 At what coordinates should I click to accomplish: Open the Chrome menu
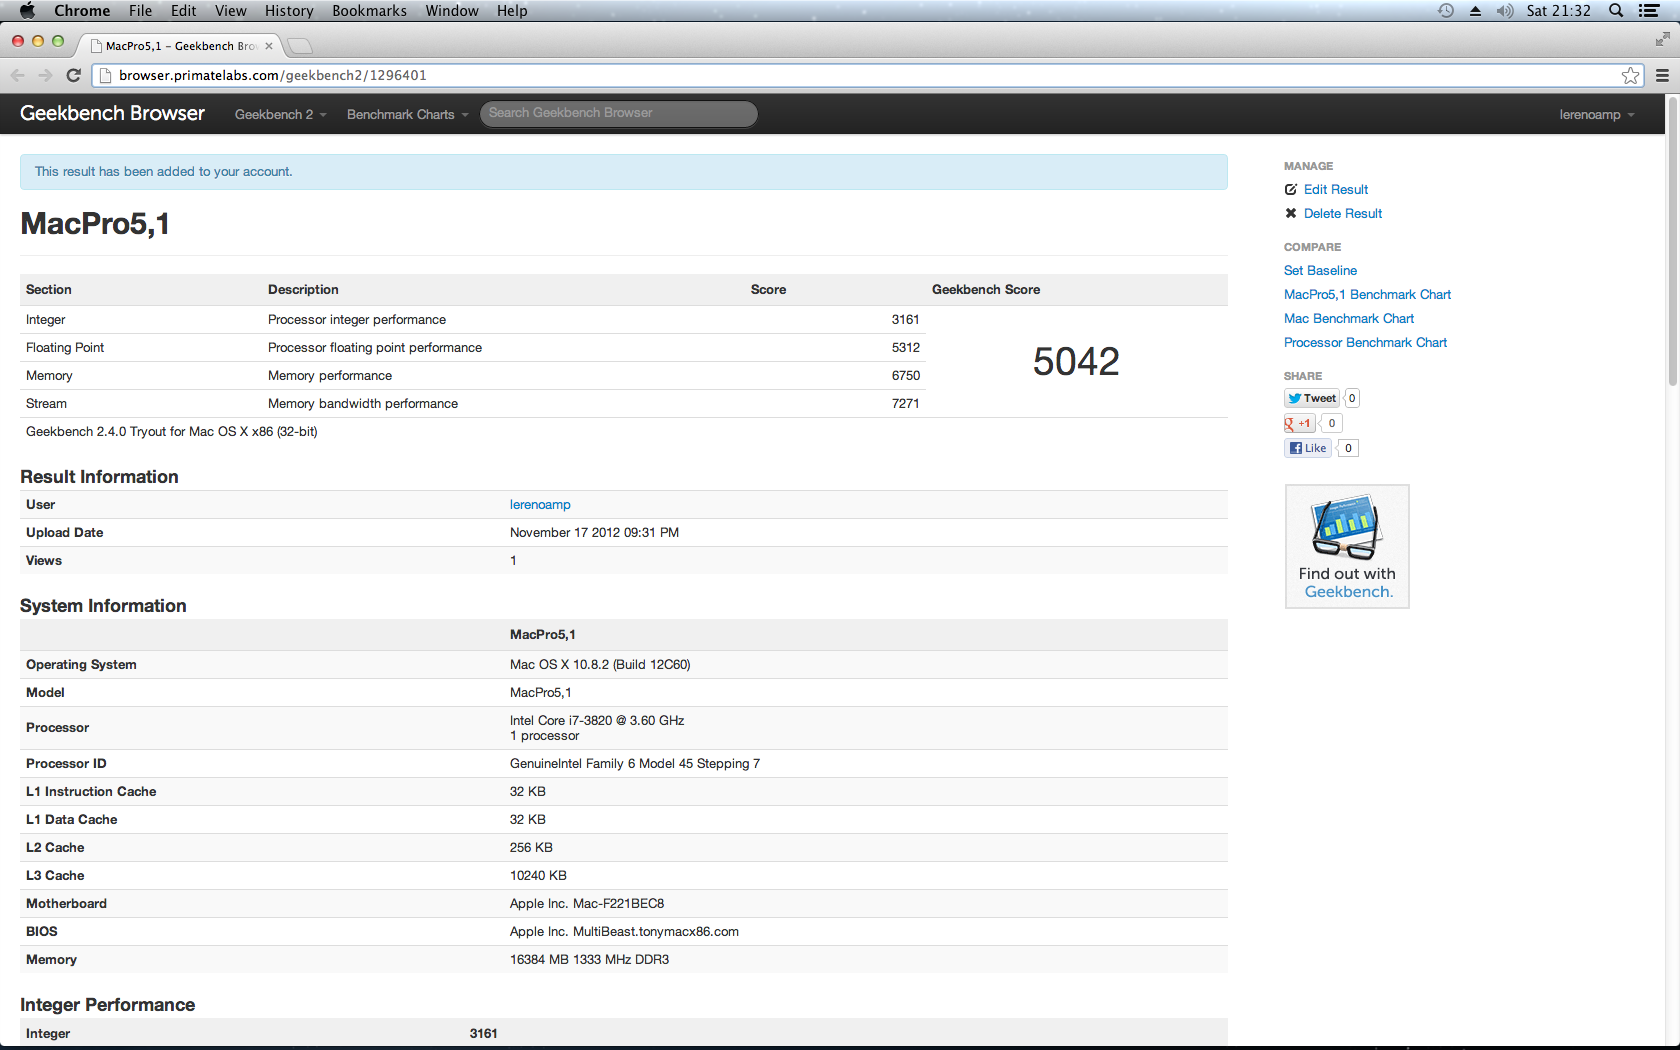click(x=82, y=10)
